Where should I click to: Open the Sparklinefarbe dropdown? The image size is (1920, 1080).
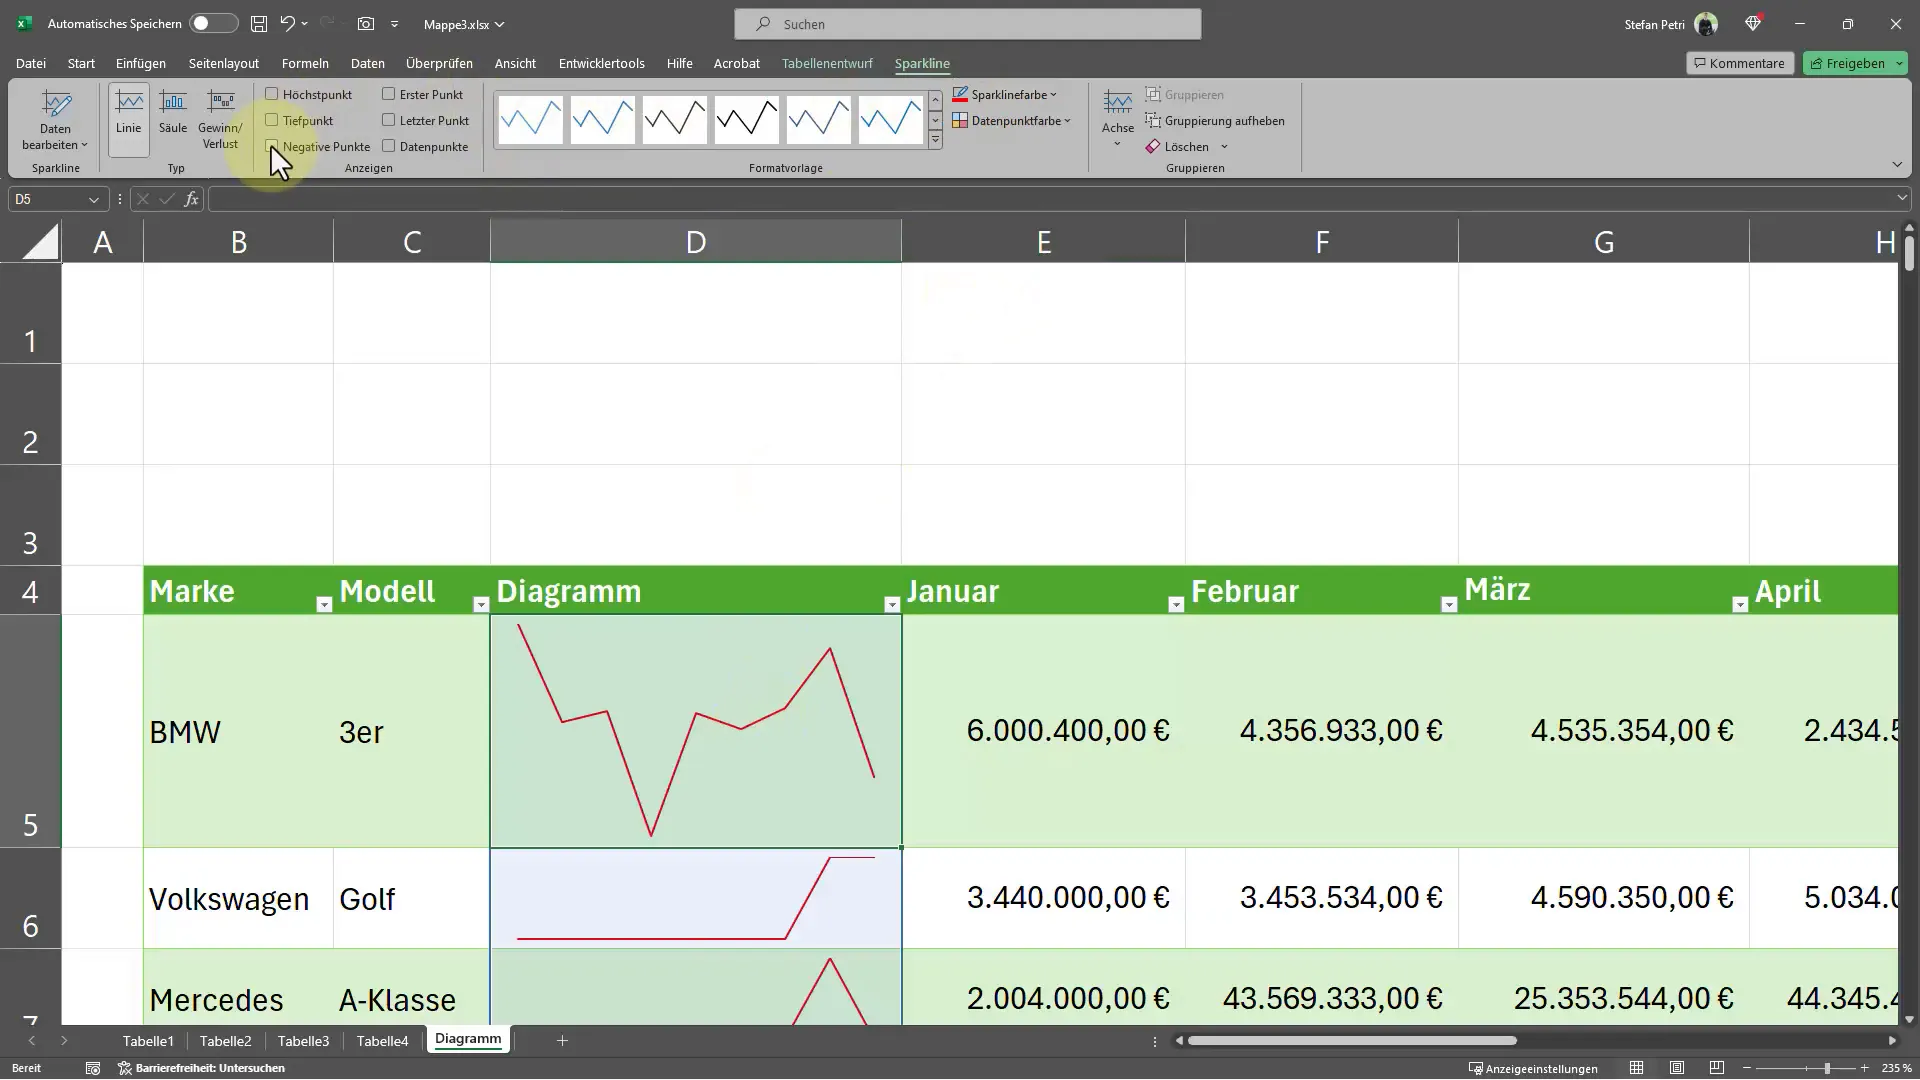point(1005,94)
